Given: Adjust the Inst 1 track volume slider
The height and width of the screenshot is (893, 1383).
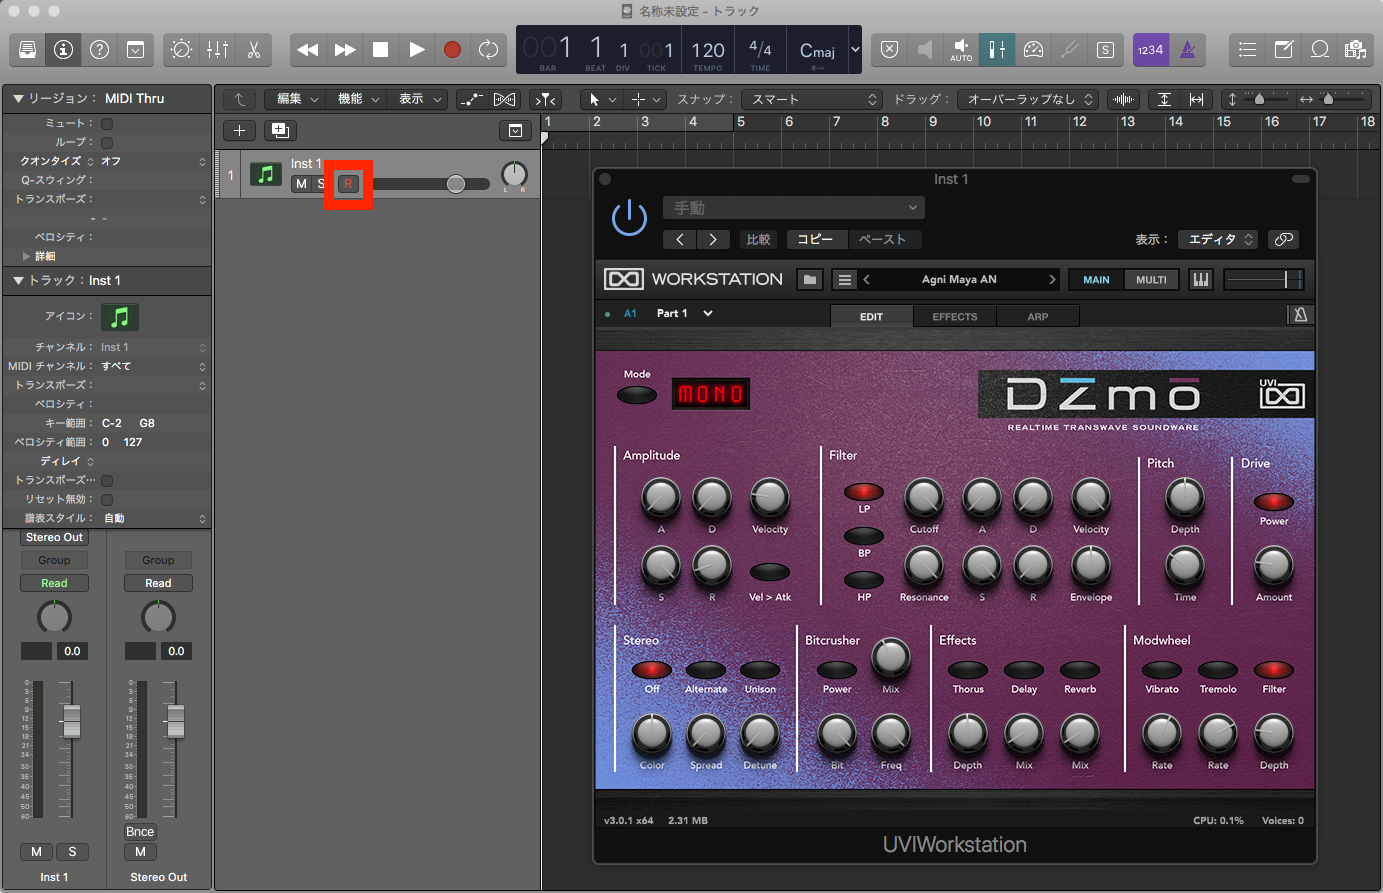Looking at the screenshot, I should point(456,184).
